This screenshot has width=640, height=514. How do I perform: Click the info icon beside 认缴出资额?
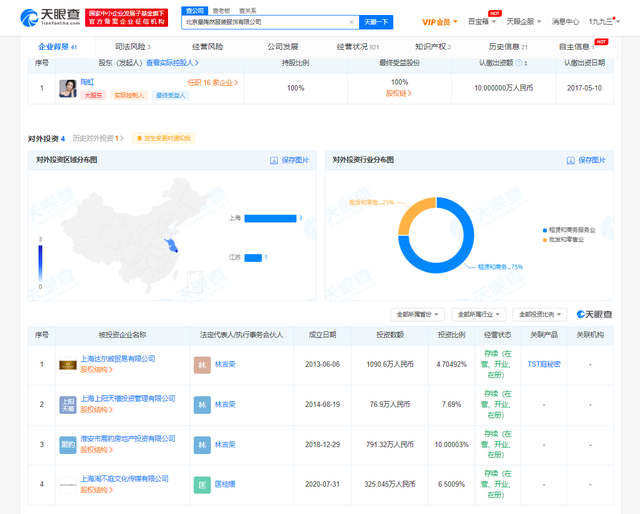(518, 63)
